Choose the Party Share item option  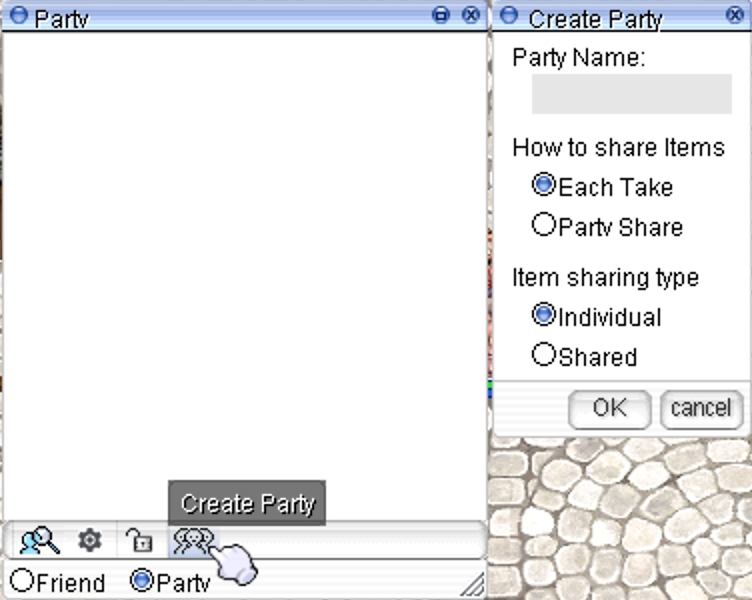(544, 225)
